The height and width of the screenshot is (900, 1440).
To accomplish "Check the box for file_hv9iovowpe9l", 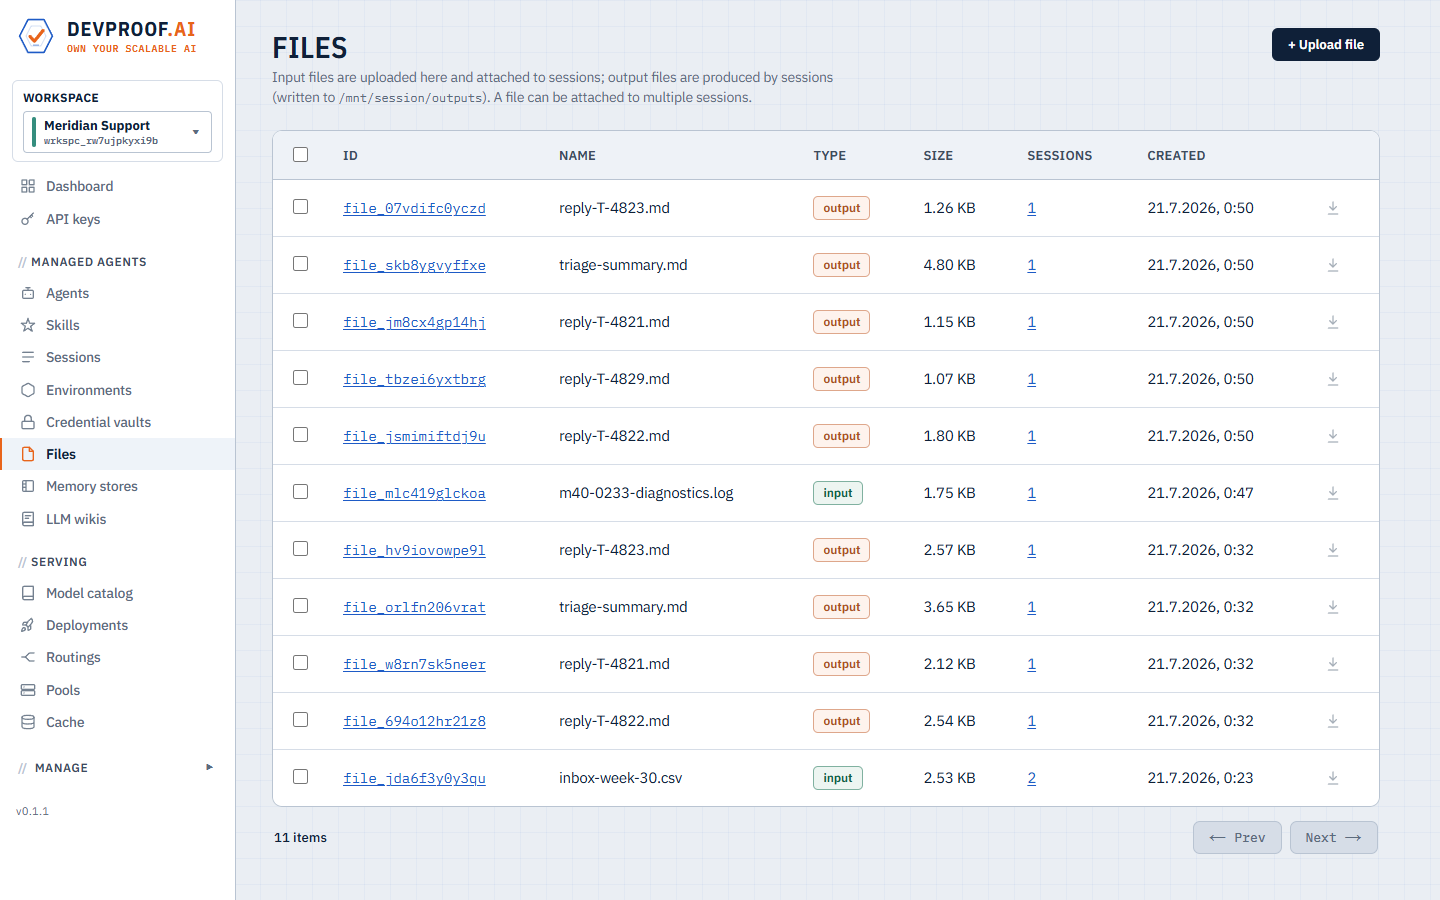I will (x=300, y=548).
